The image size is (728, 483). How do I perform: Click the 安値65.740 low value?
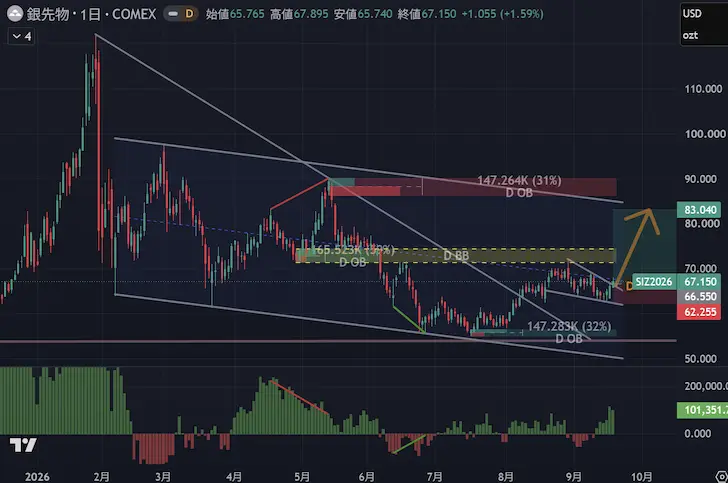363,14
